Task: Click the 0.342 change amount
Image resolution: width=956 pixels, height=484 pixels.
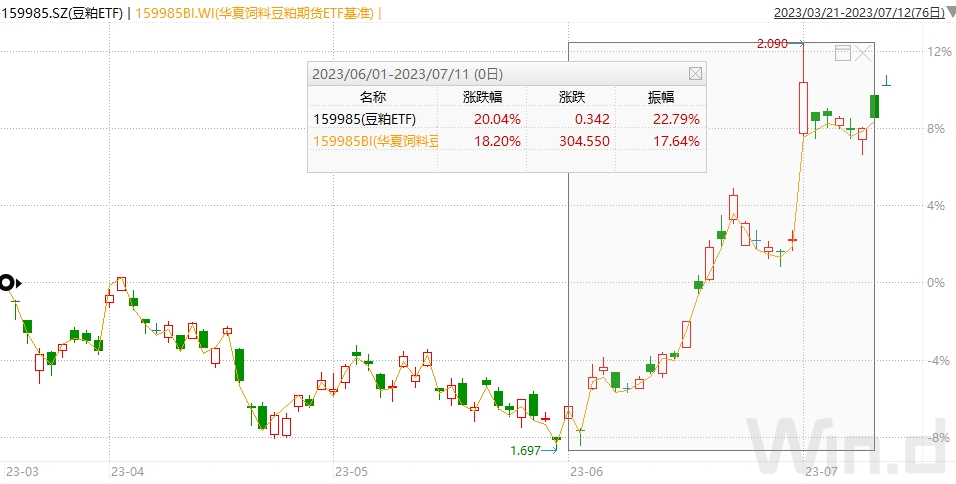Action: click(592, 119)
